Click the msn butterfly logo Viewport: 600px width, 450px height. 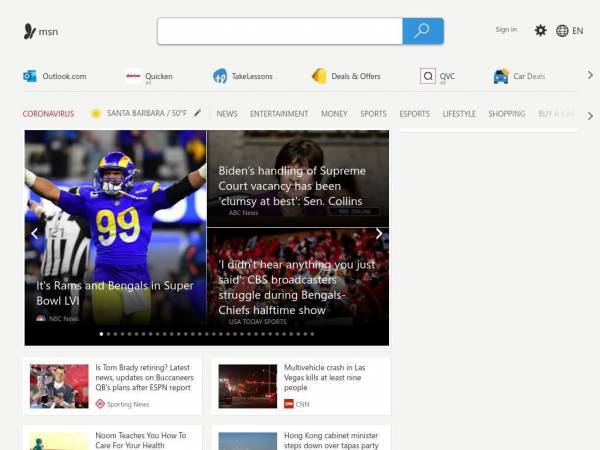(x=29, y=31)
